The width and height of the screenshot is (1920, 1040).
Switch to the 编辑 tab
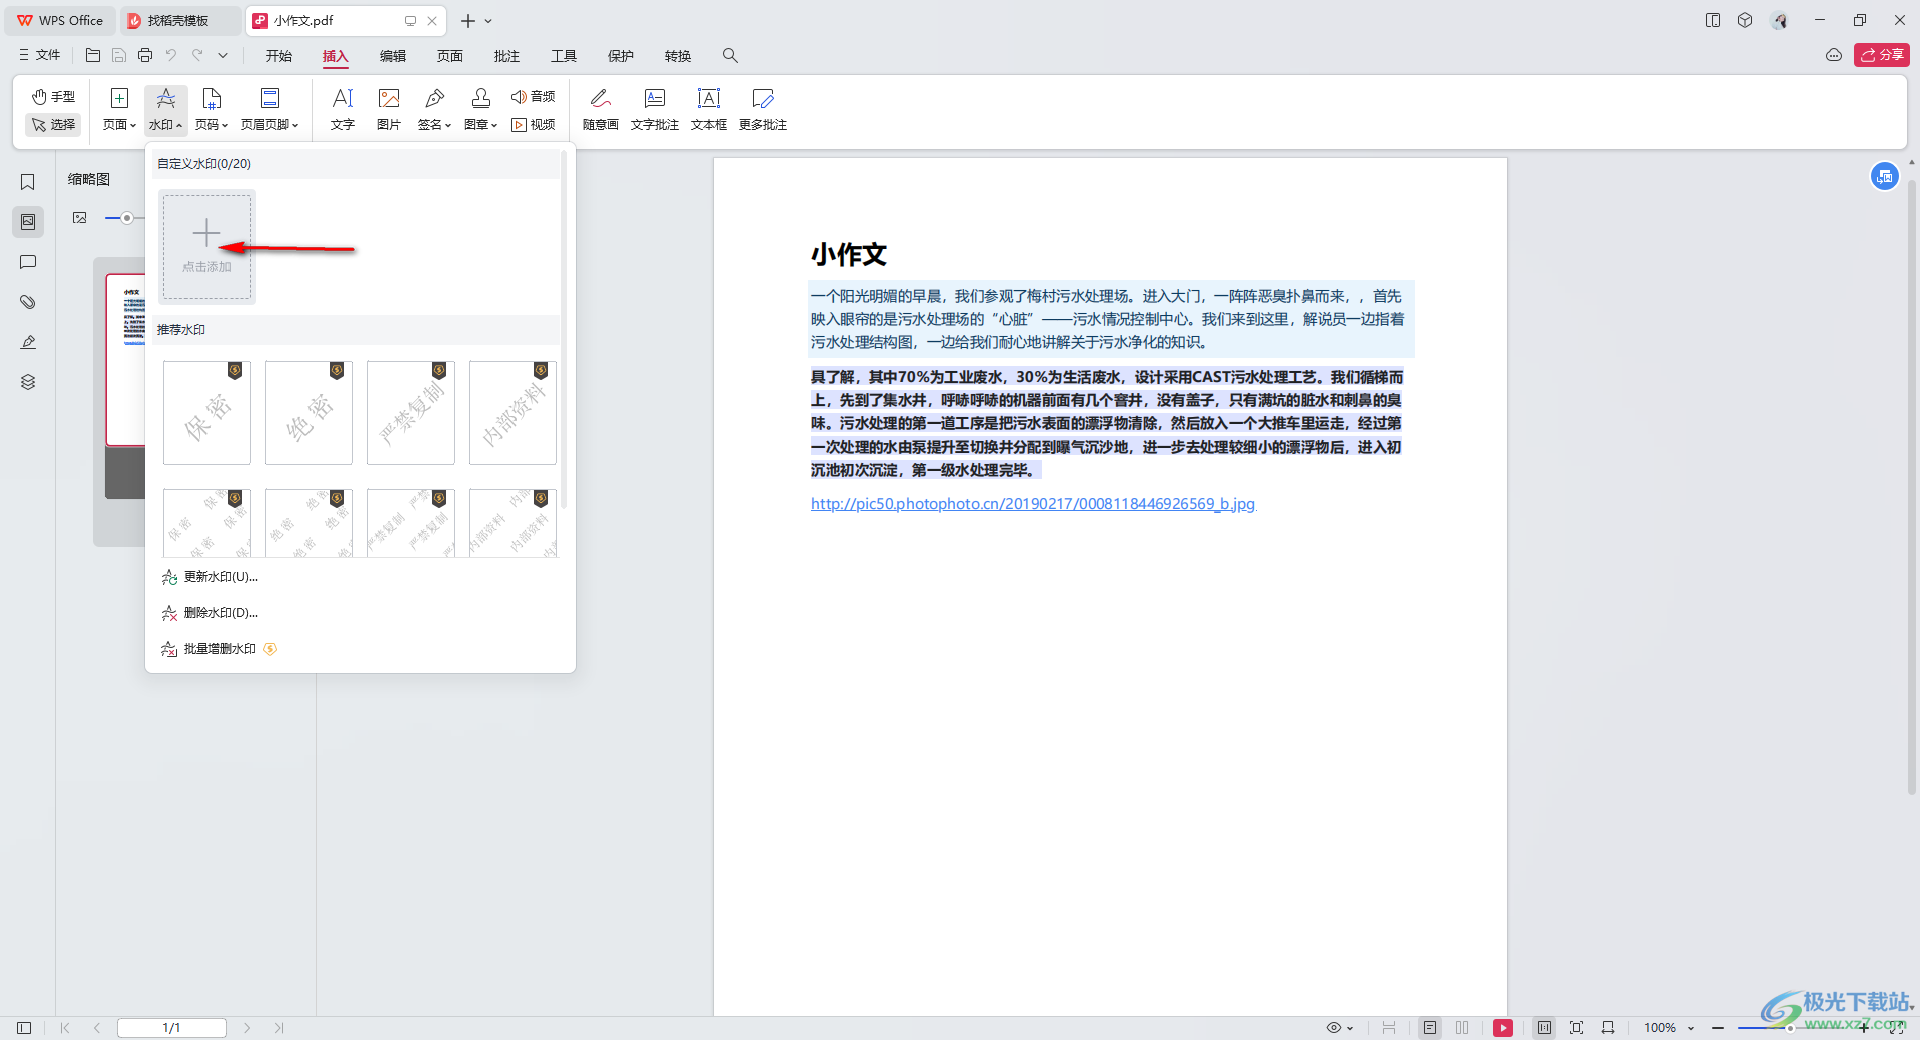393,56
